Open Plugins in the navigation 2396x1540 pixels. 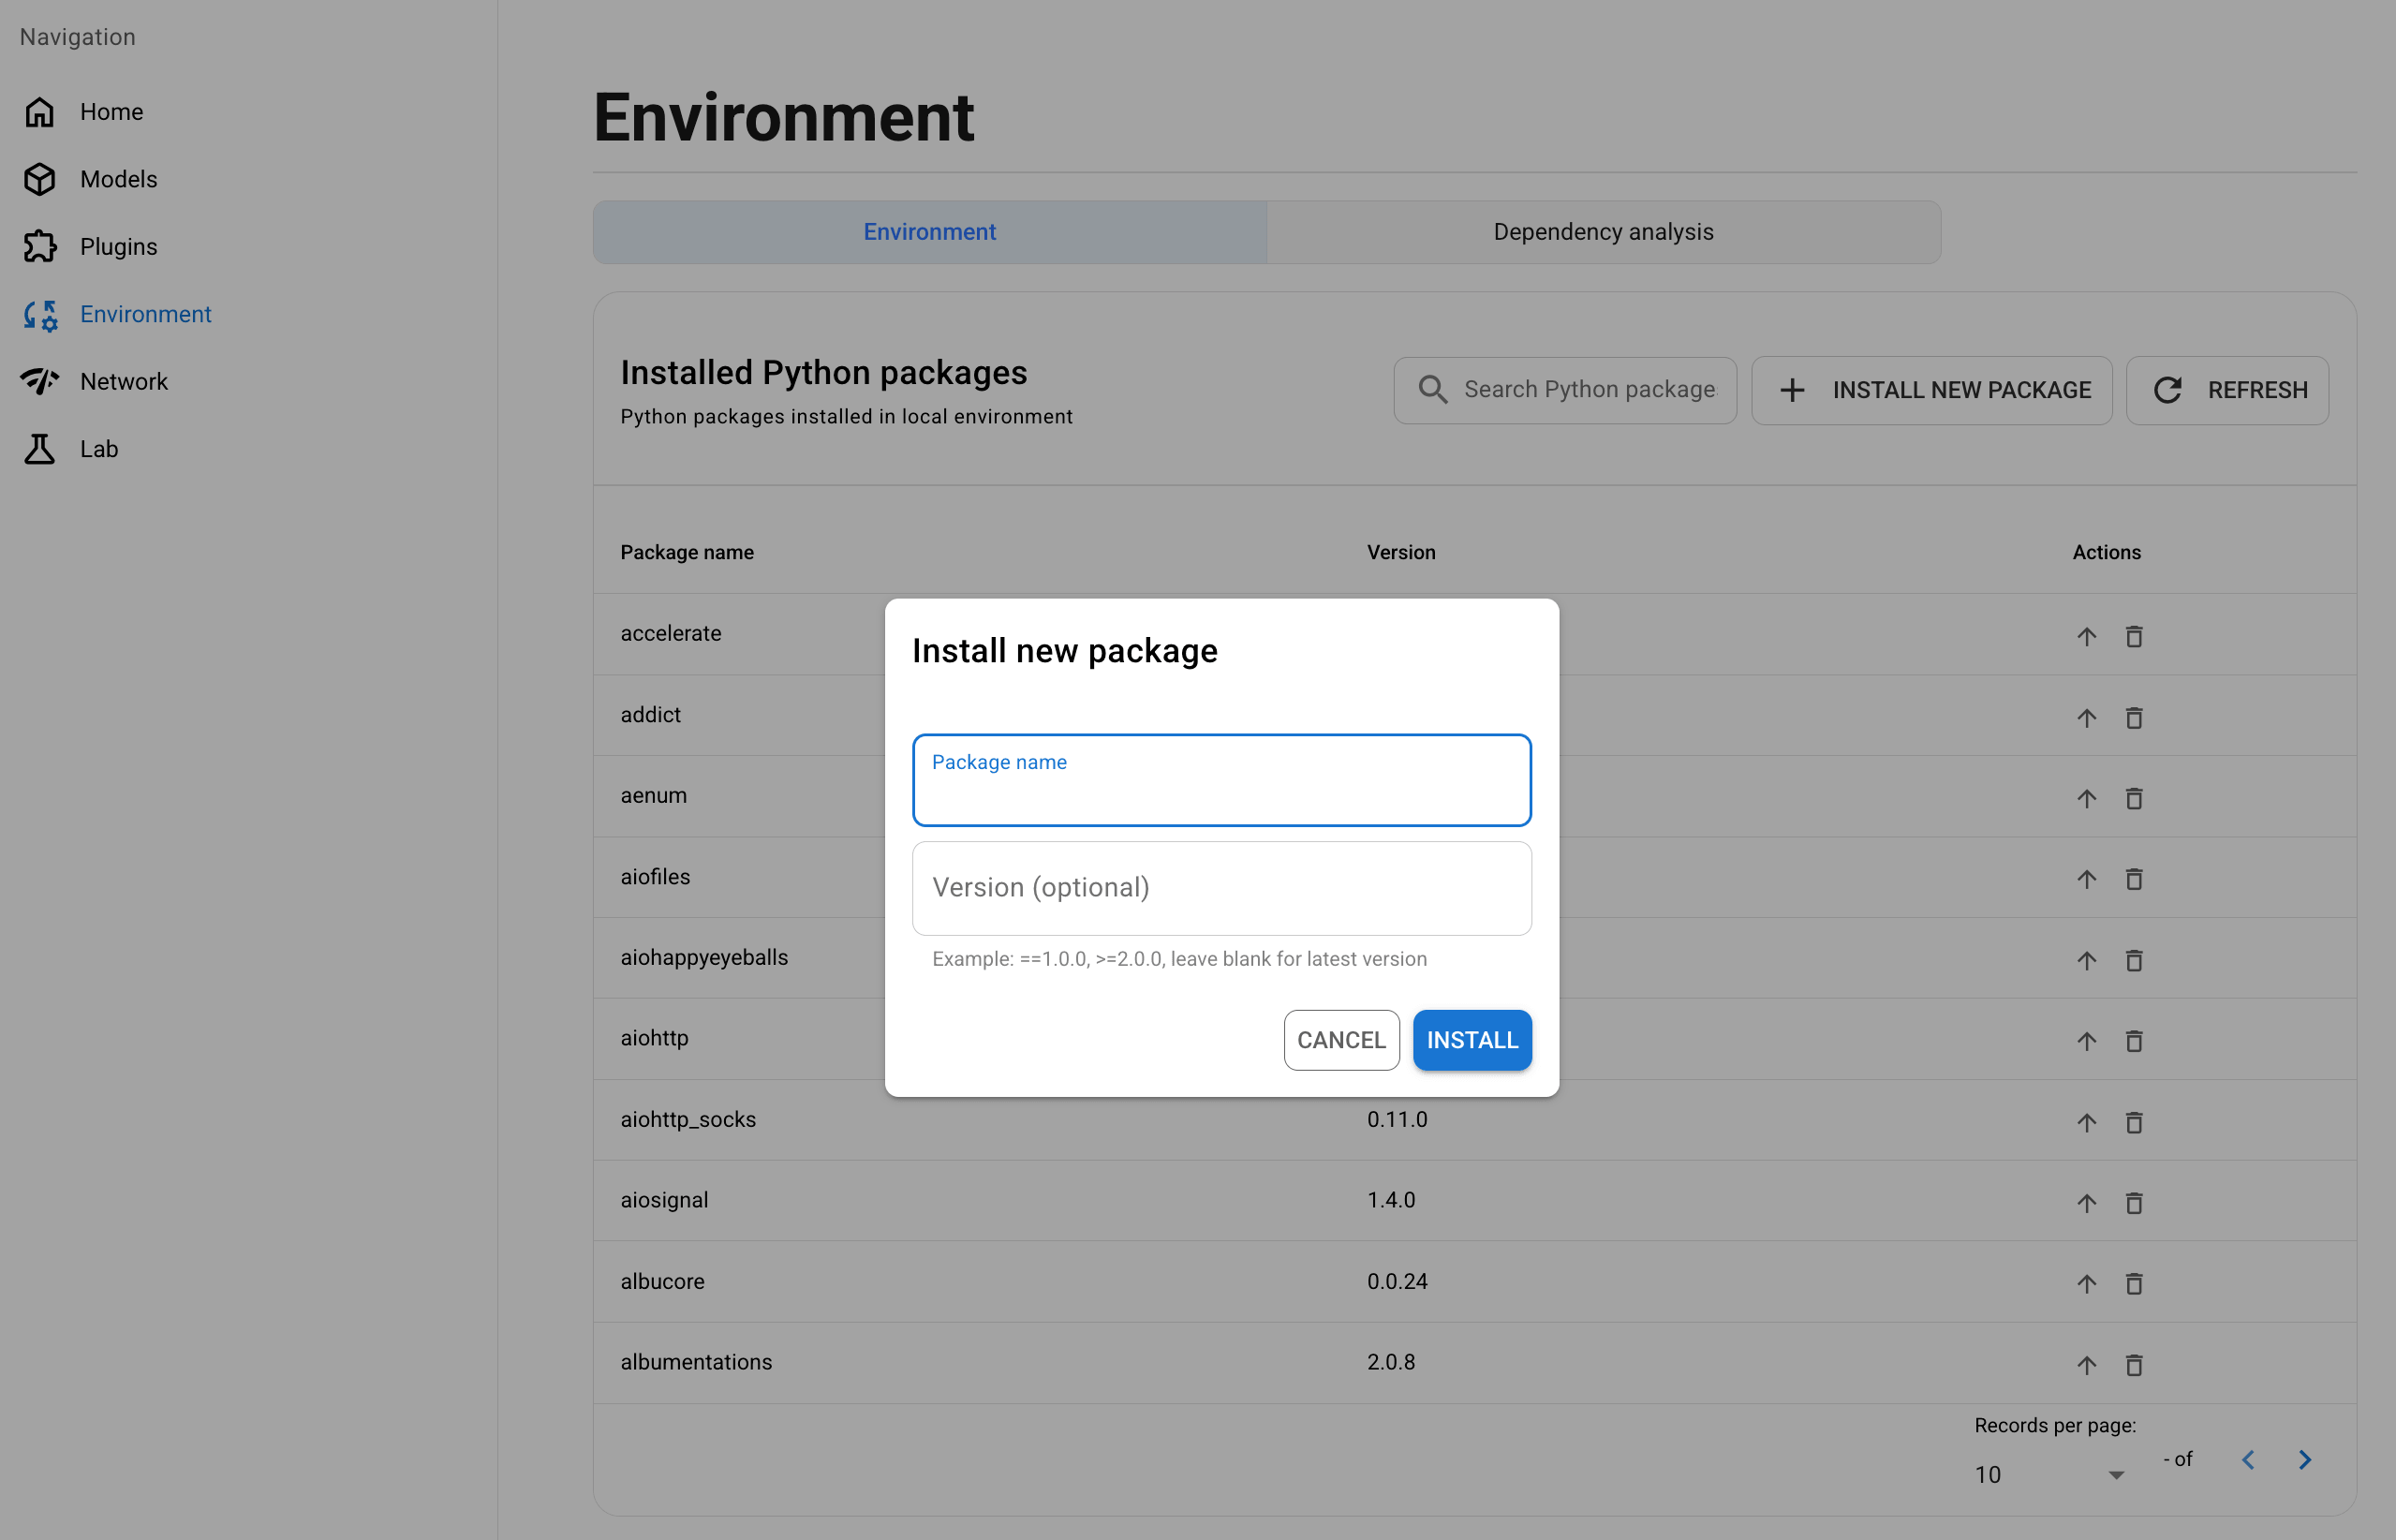pyautogui.click(x=119, y=246)
